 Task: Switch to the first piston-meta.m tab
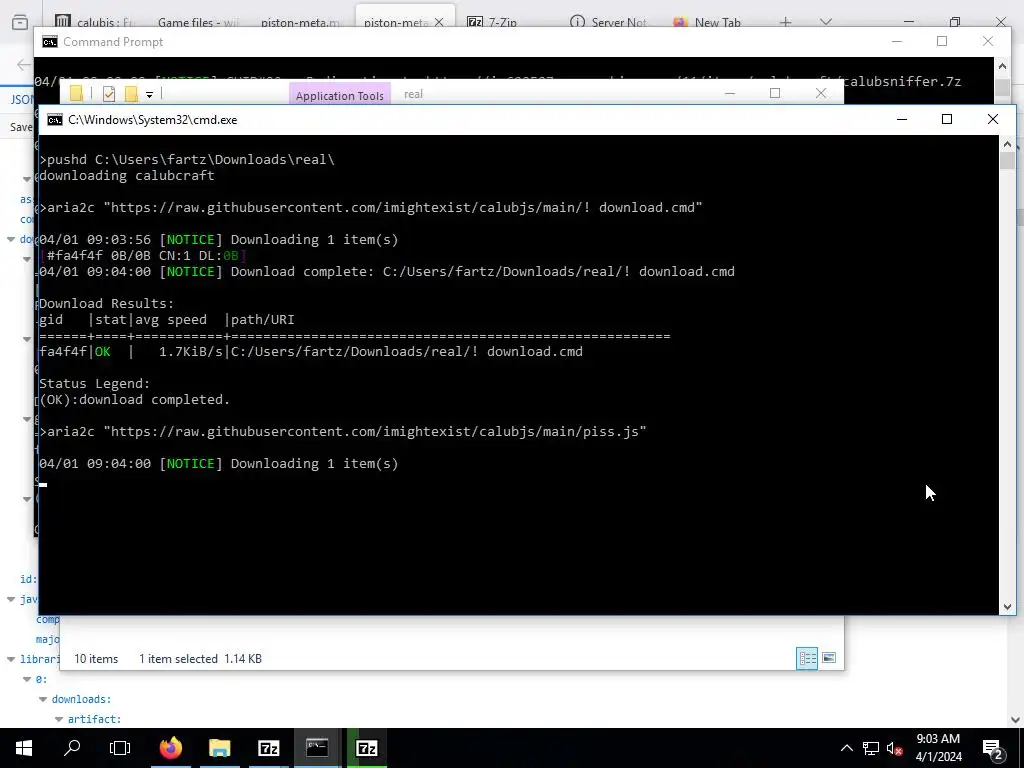pyautogui.click(x=301, y=22)
